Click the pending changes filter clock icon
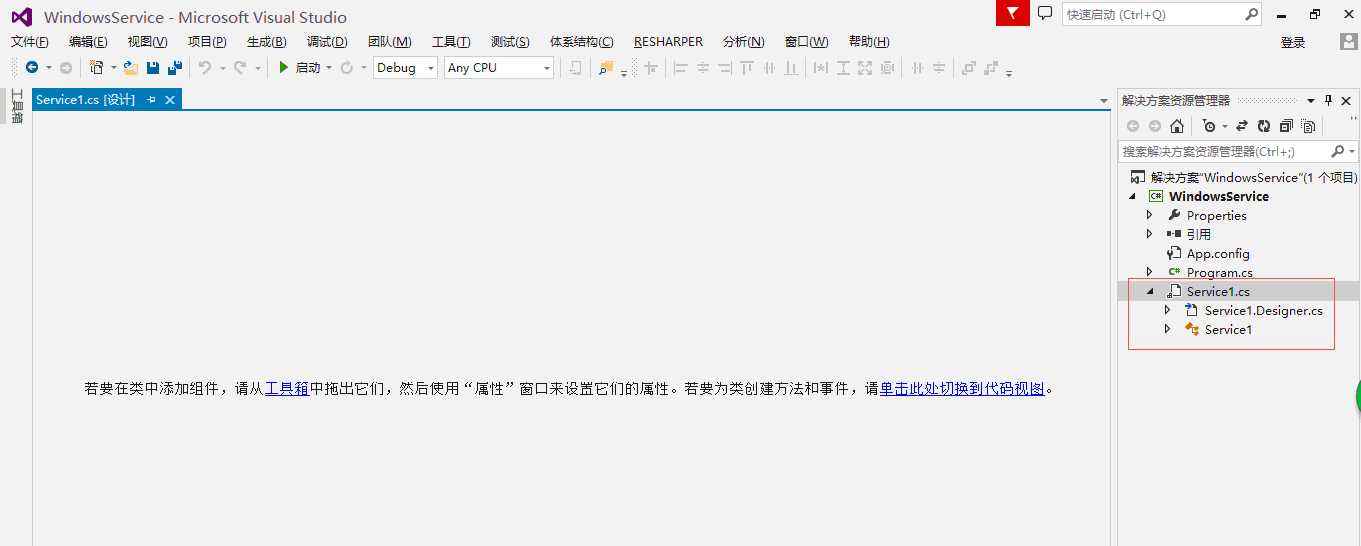 1209,126
